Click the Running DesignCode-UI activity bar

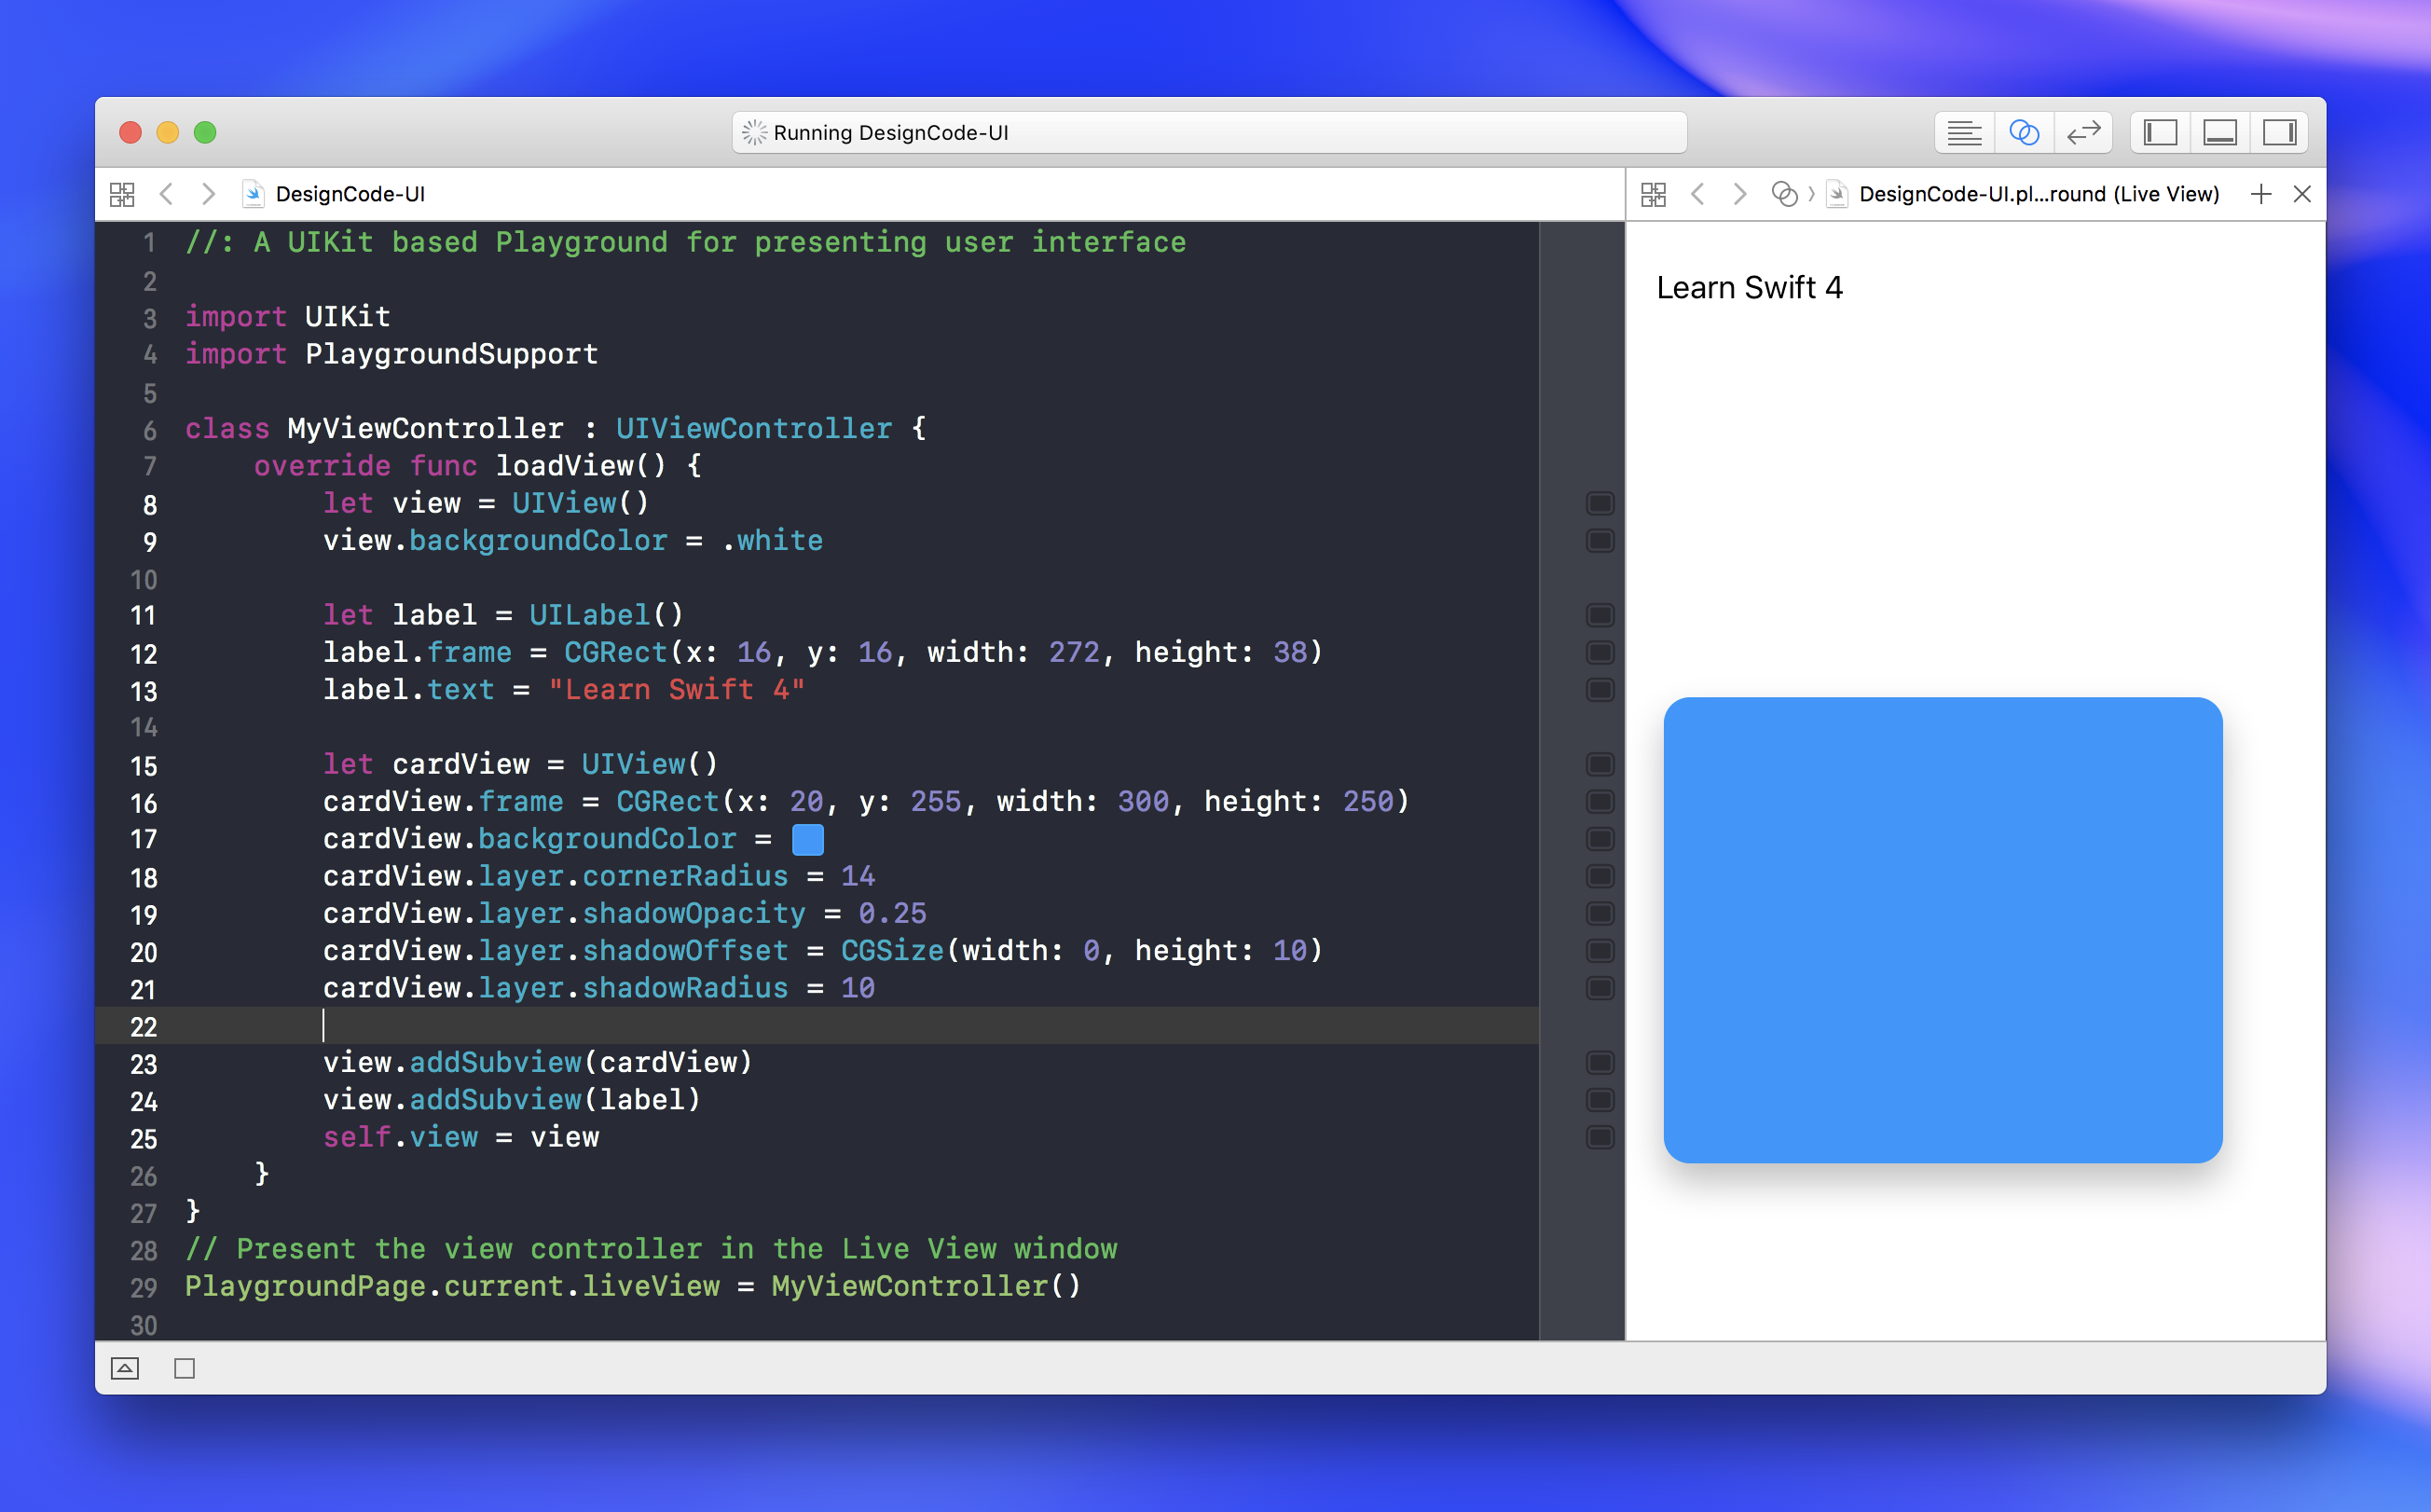pos(1210,133)
